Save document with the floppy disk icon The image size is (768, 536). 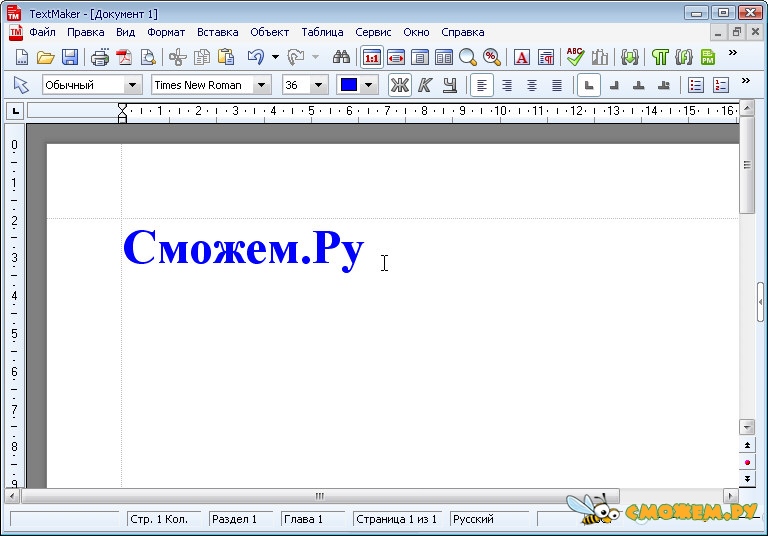click(x=70, y=57)
